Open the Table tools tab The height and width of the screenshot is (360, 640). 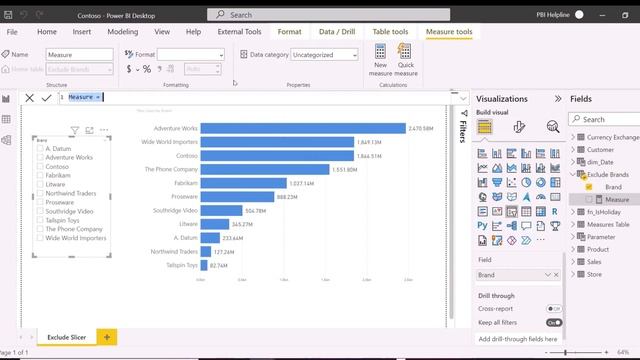pyautogui.click(x=390, y=32)
